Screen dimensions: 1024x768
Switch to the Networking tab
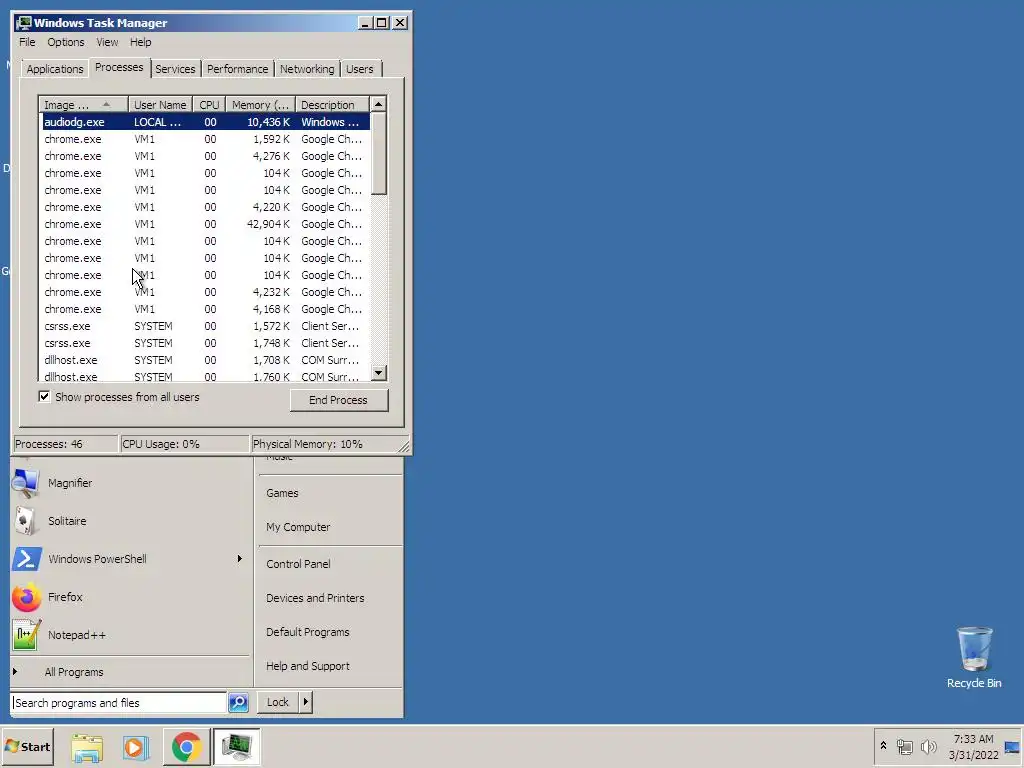(307, 69)
